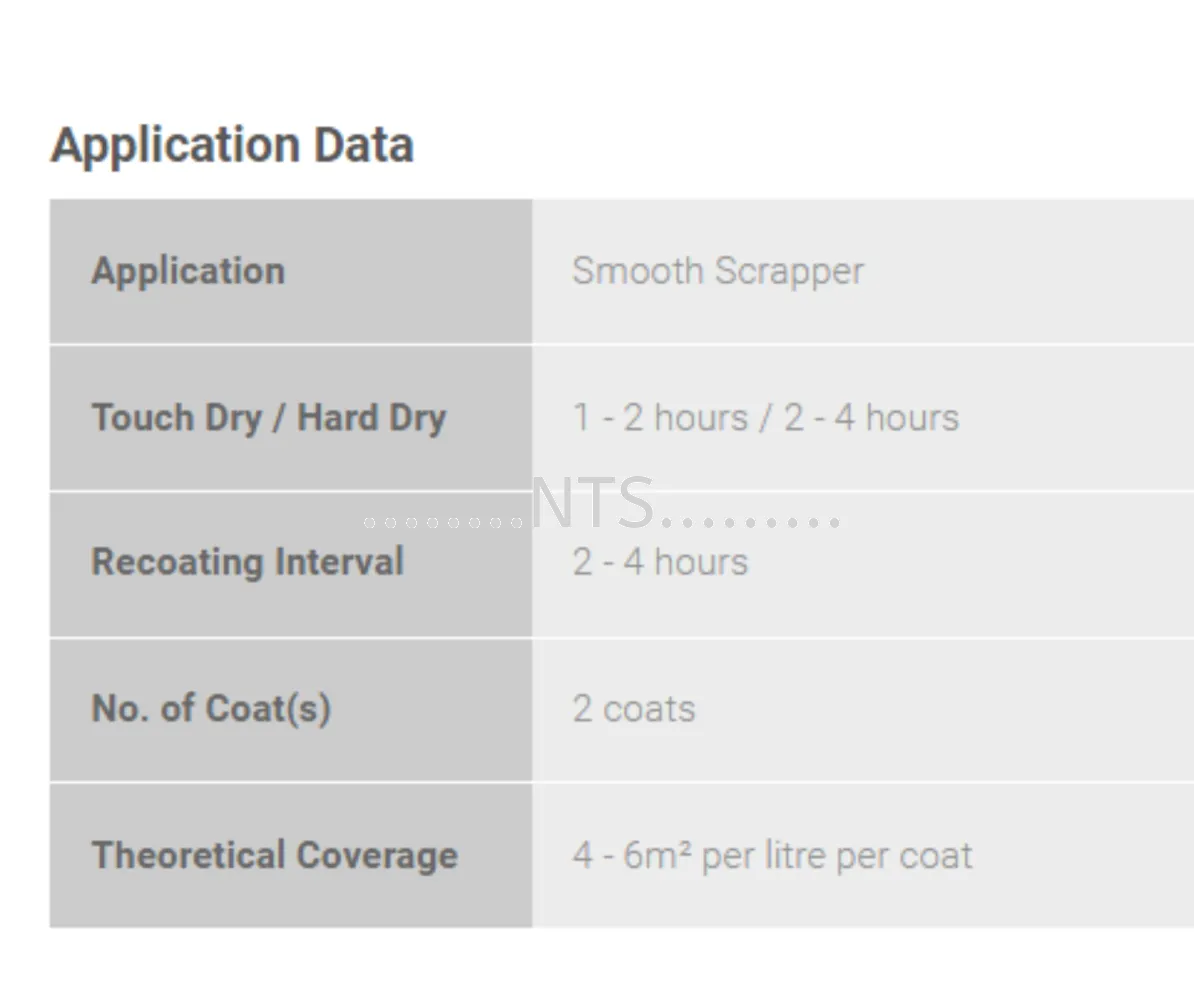This screenshot has width=1194, height=1000.
Task: Select the Application label cell
Action: tap(291, 271)
